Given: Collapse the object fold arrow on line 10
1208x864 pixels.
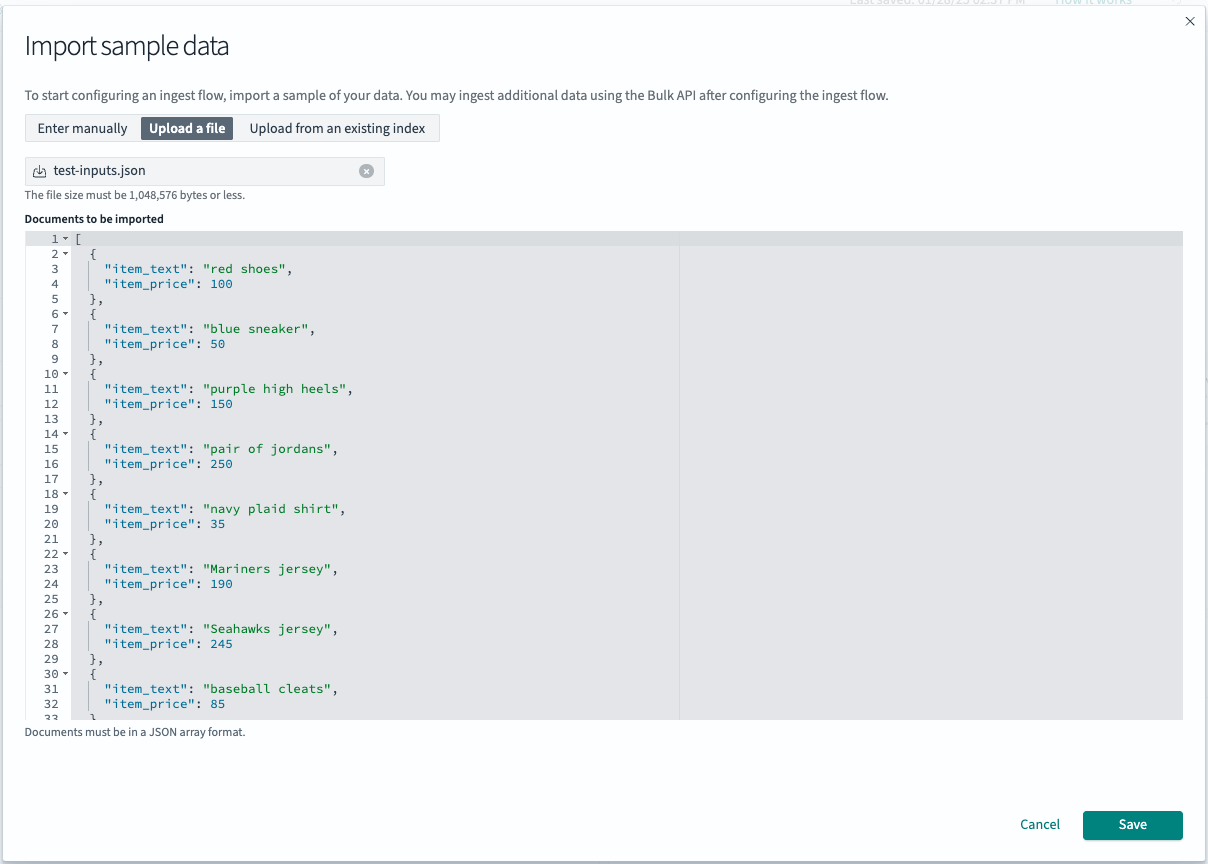Looking at the screenshot, I should click(x=66, y=374).
